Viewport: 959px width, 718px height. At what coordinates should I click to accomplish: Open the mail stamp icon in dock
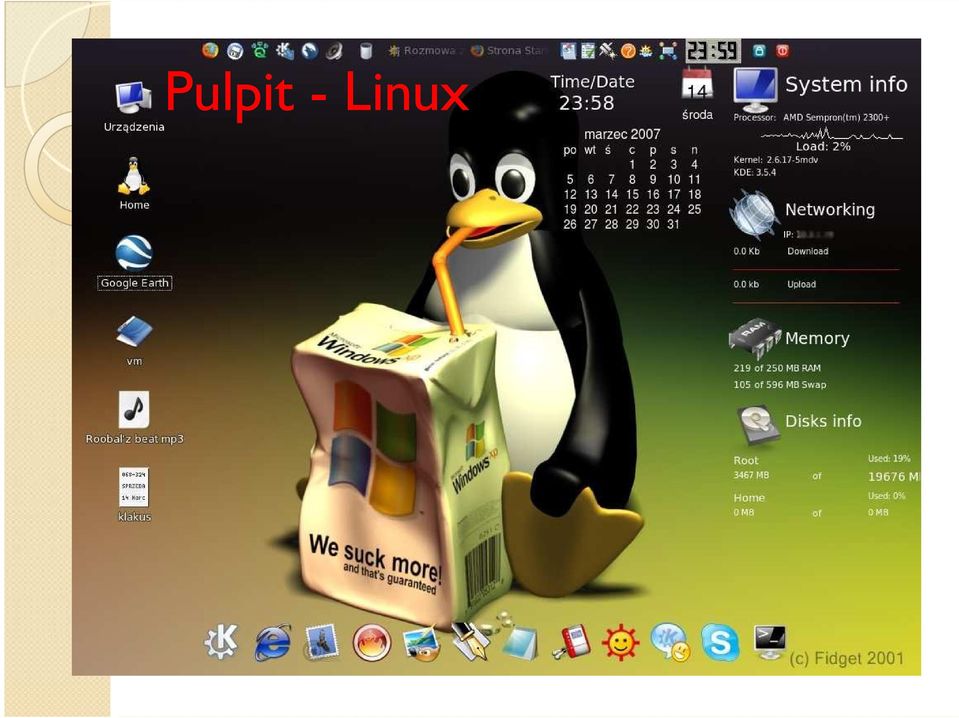[x=322, y=642]
